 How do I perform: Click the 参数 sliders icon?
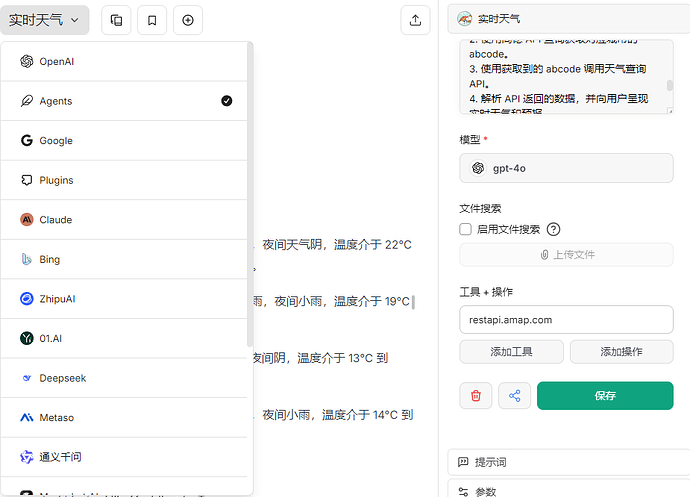pyautogui.click(x=463, y=492)
